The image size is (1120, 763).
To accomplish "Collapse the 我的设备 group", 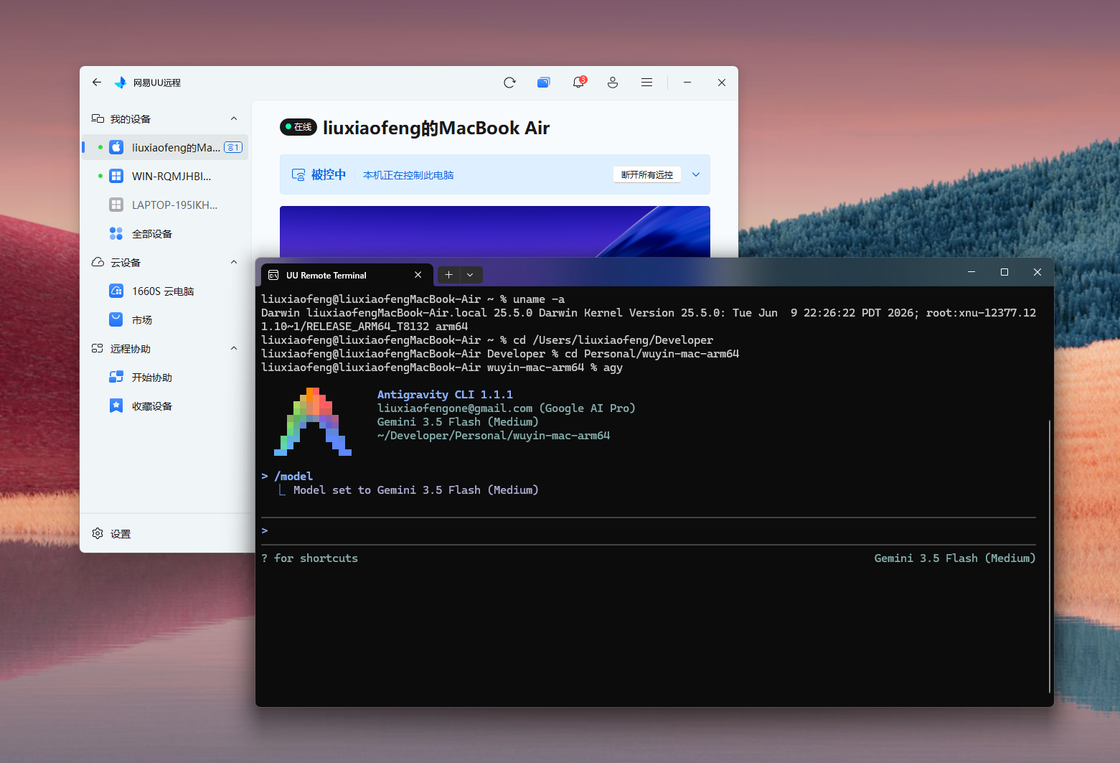I will pyautogui.click(x=234, y=119).
